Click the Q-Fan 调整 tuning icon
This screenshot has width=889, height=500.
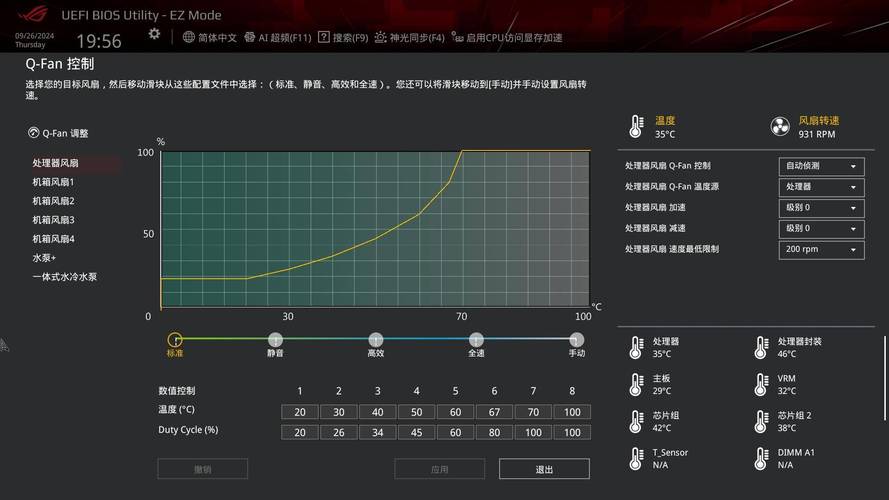pyautogui.click(x=33, y=133)
